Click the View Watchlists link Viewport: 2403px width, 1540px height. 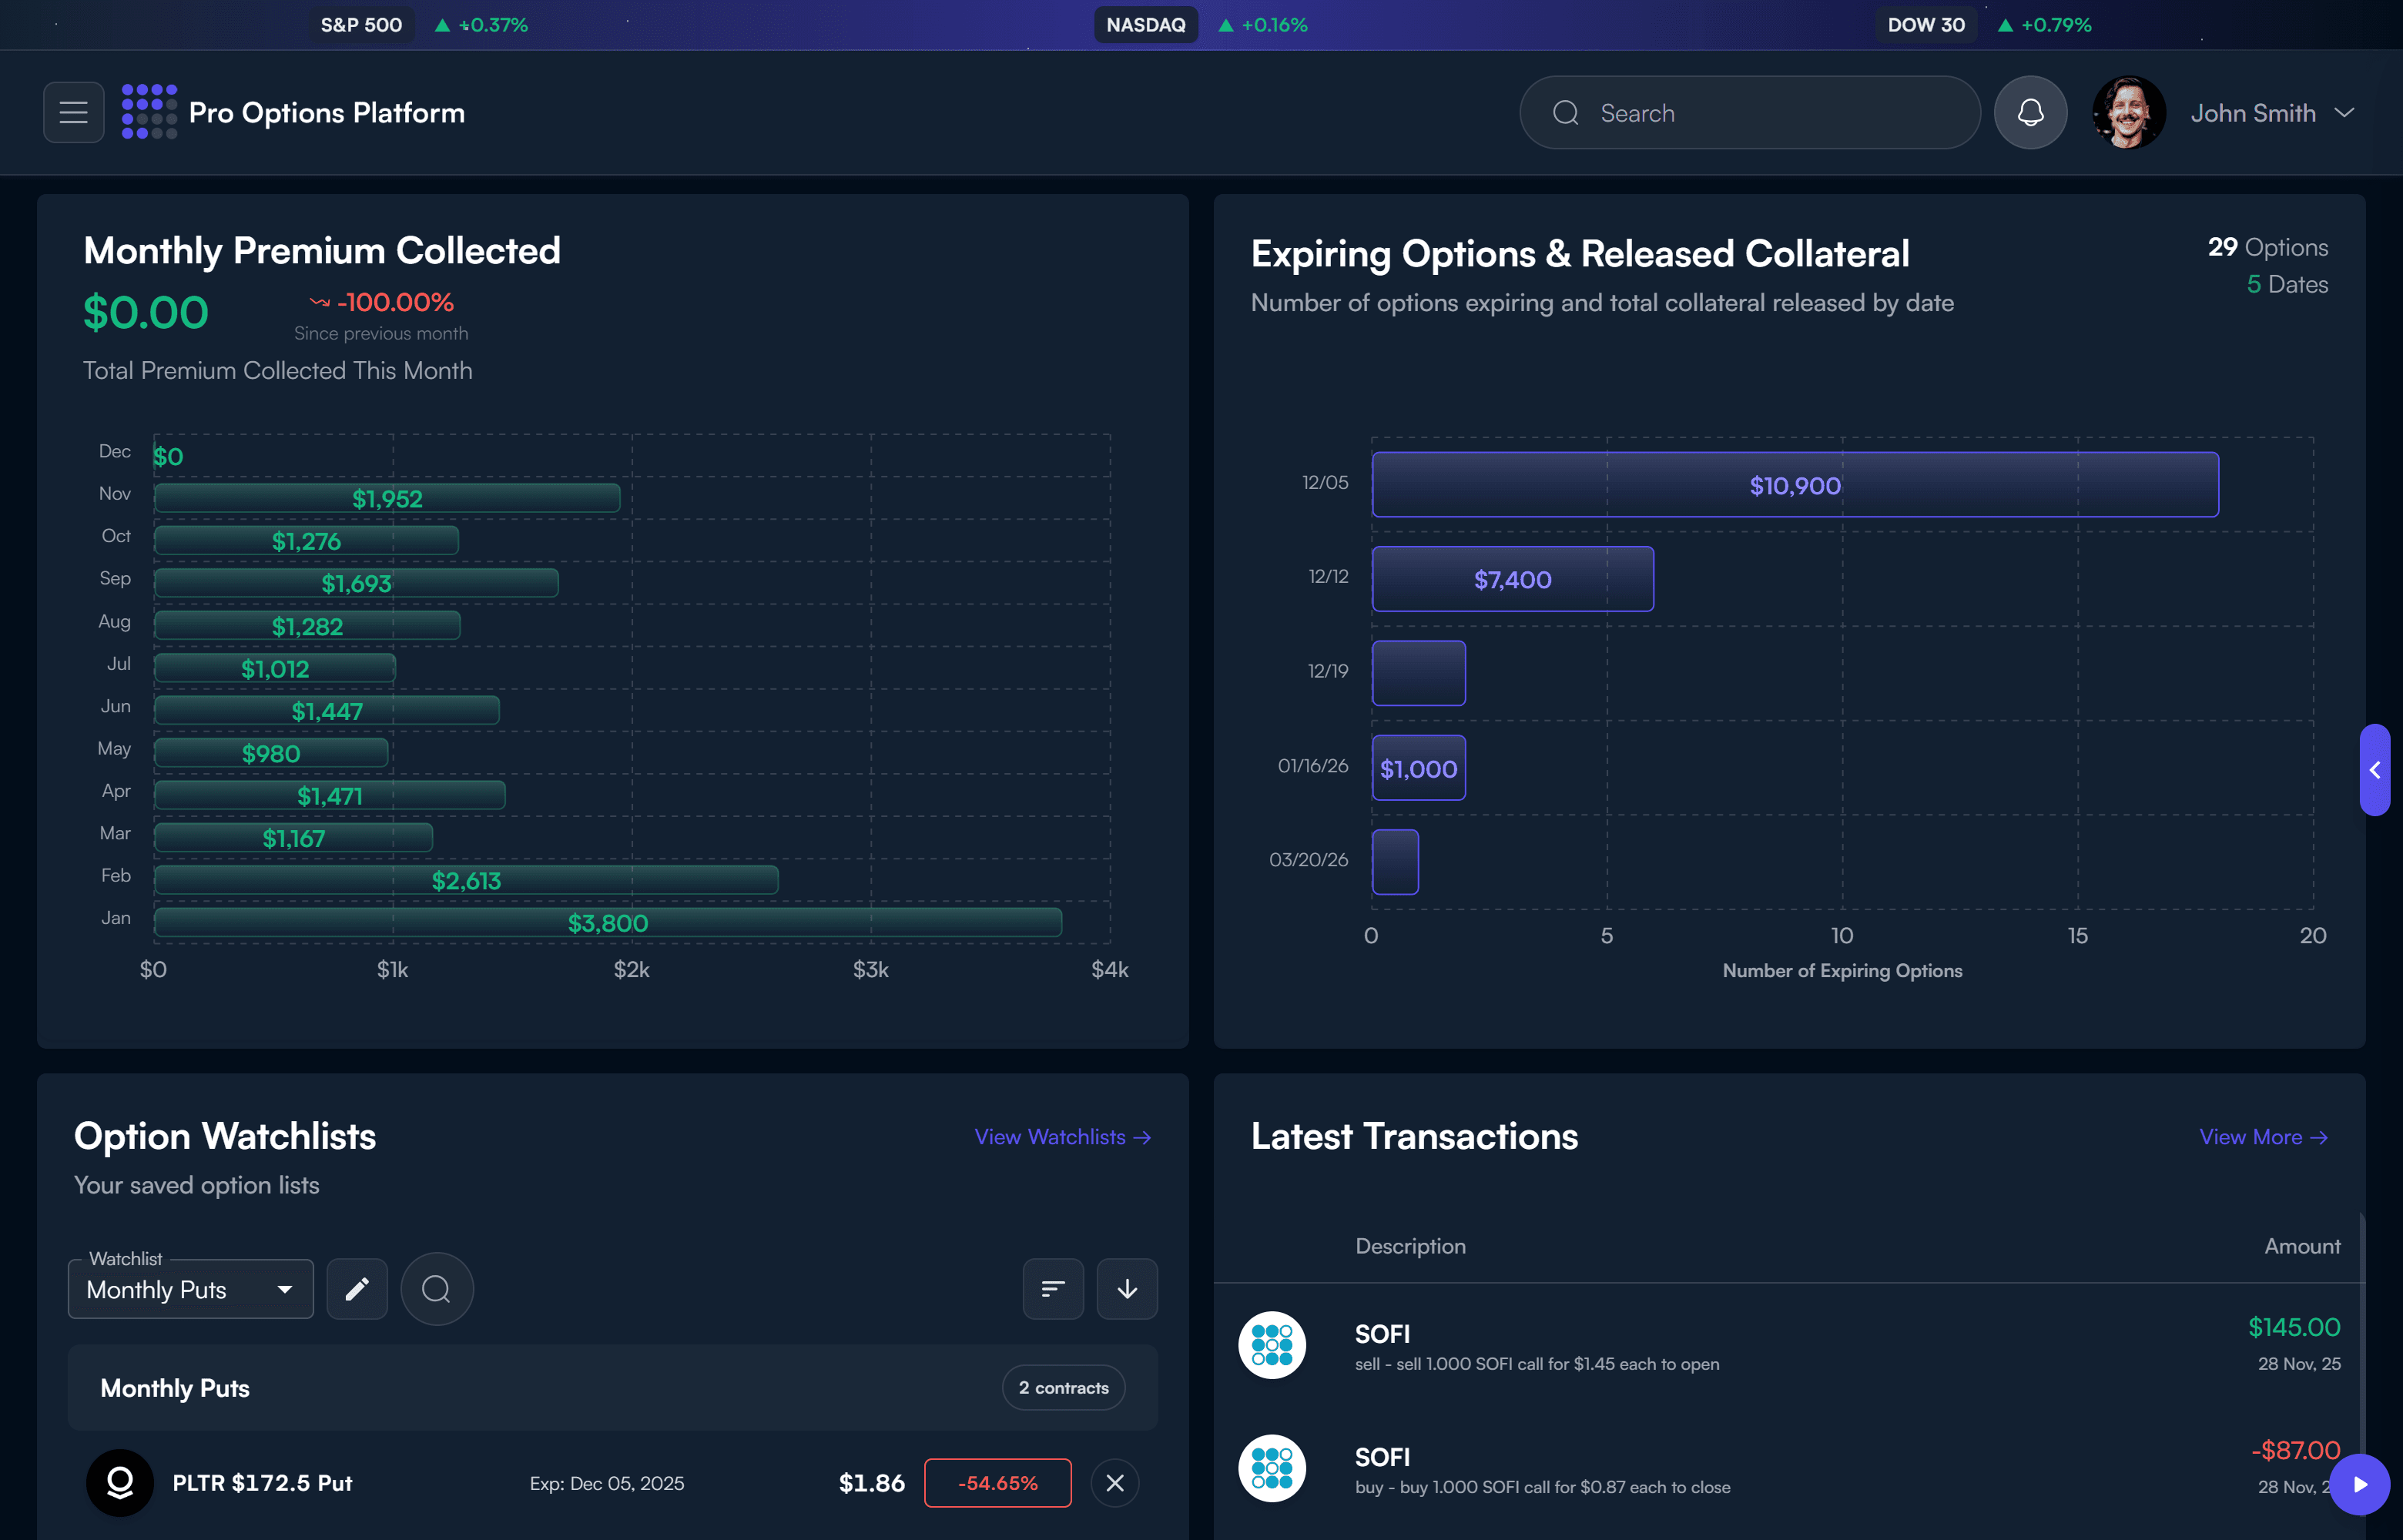coord(1062,1136)
